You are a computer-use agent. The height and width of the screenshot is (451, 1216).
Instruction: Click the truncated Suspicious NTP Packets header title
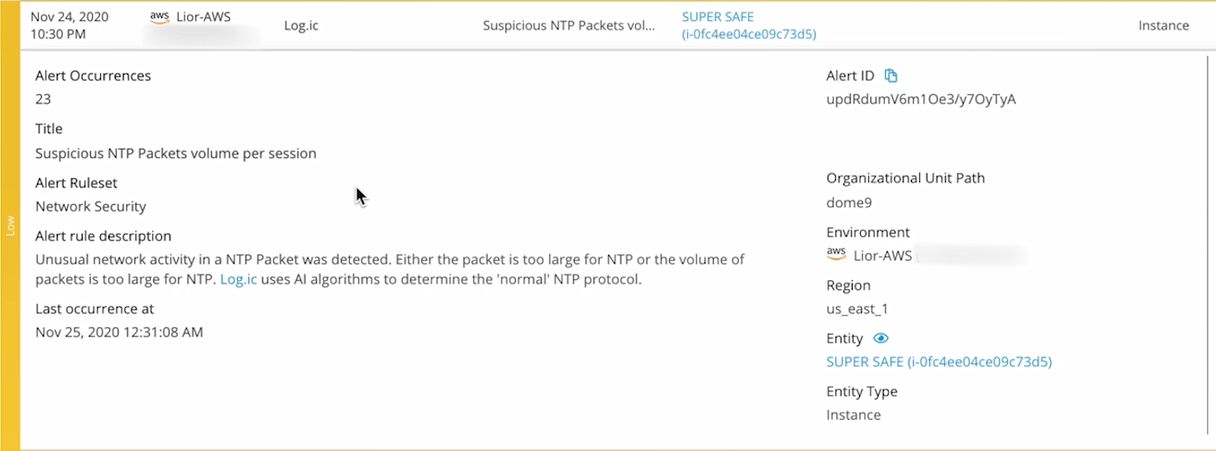568,26
